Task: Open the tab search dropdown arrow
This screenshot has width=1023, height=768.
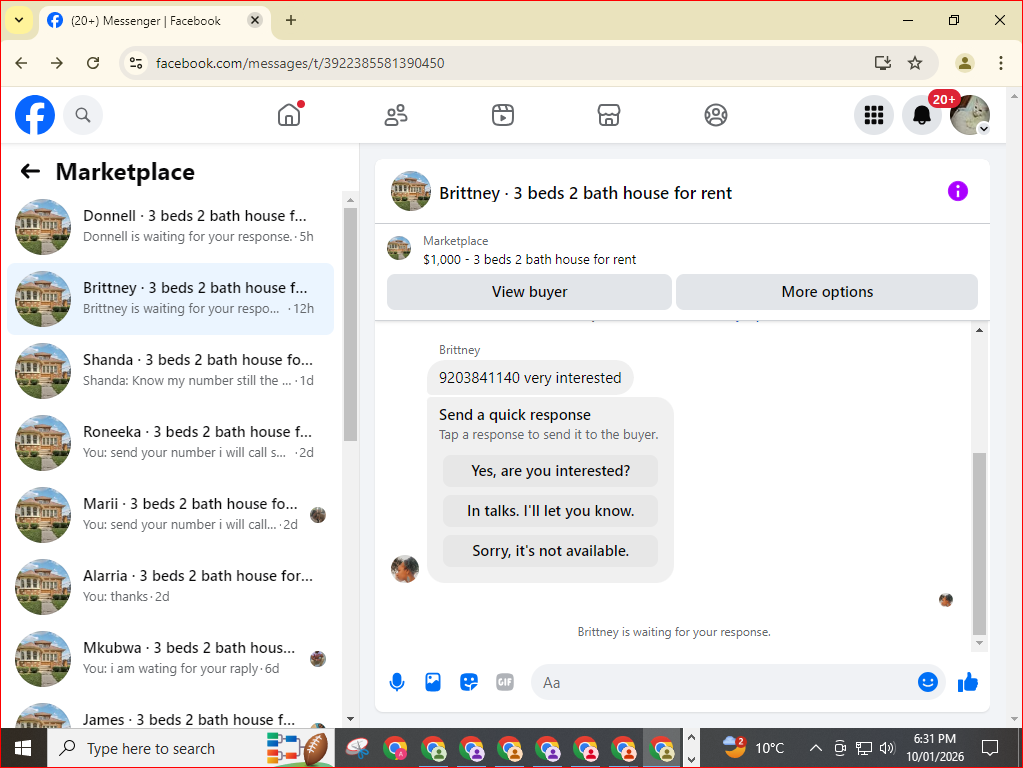Action: [19, 20]
